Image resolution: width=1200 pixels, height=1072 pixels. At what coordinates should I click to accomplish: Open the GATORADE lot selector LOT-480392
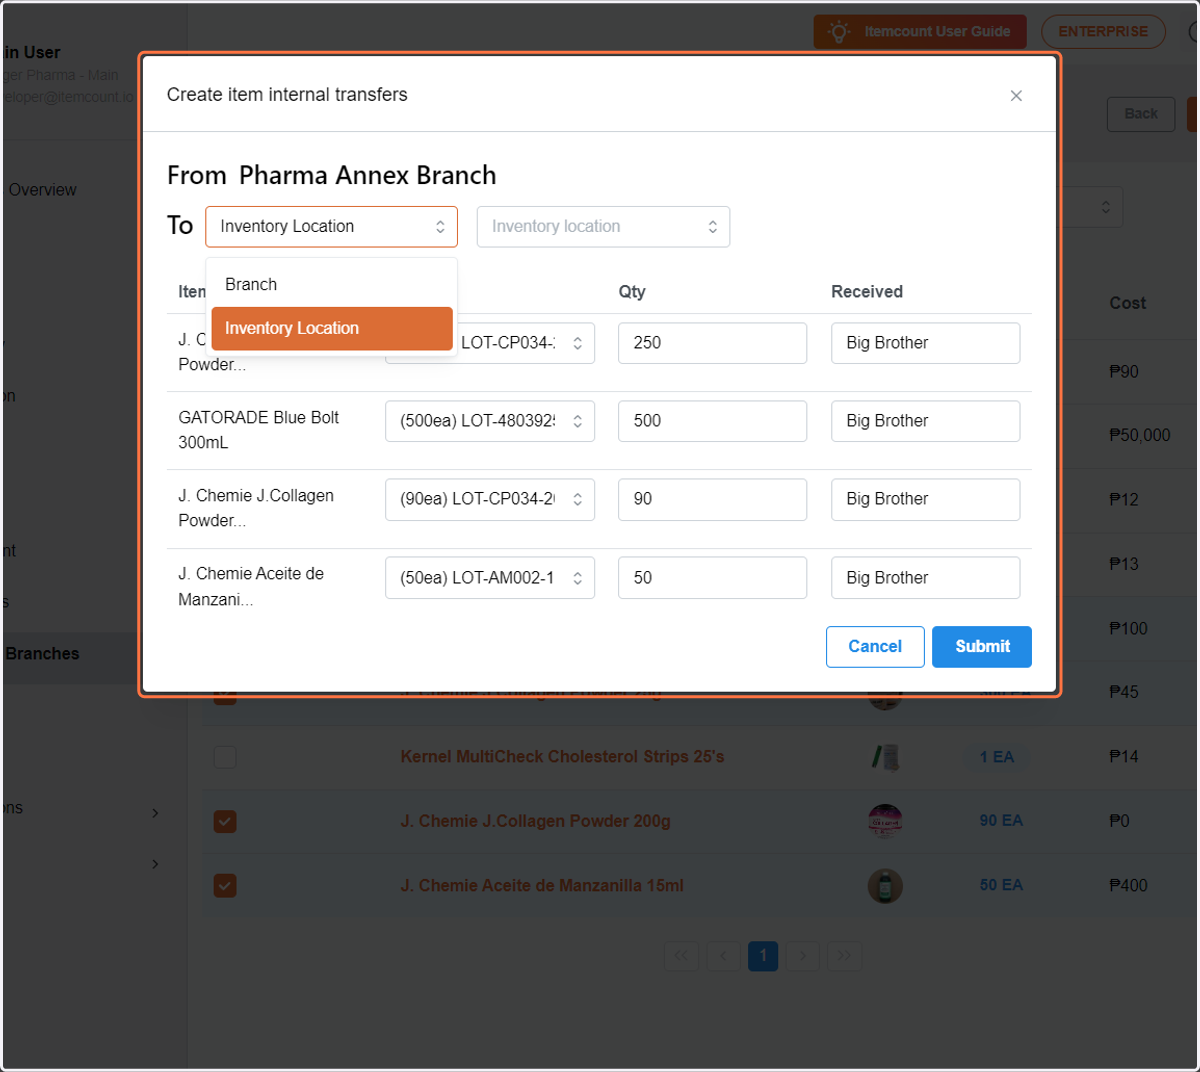[490, 421]
